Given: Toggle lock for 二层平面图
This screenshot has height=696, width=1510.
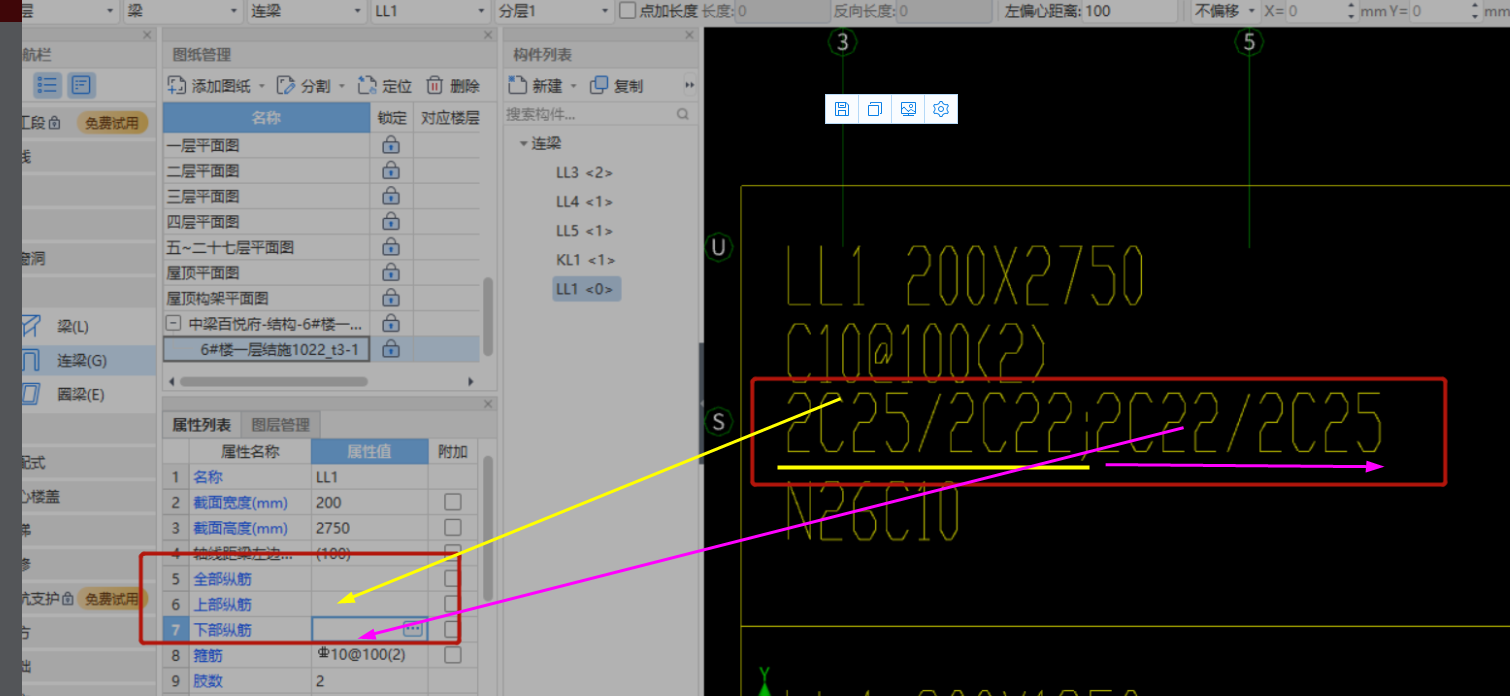Looking at the screenshot, I should coord(391,171).
